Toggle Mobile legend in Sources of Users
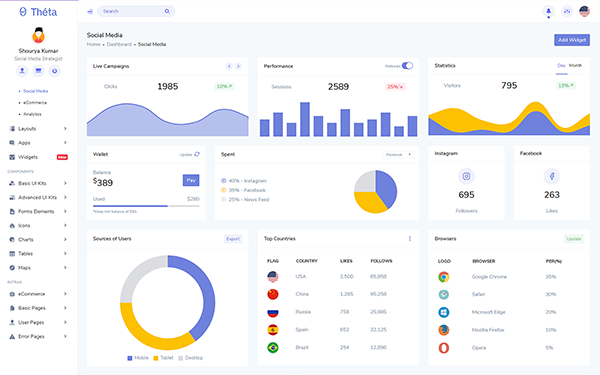The height and width of the screenshot is (375, 600). coord(138,358)
